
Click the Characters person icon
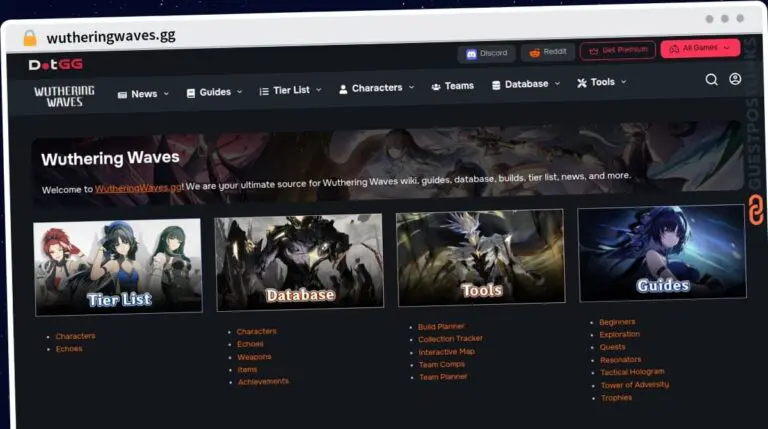coord(343,89)
